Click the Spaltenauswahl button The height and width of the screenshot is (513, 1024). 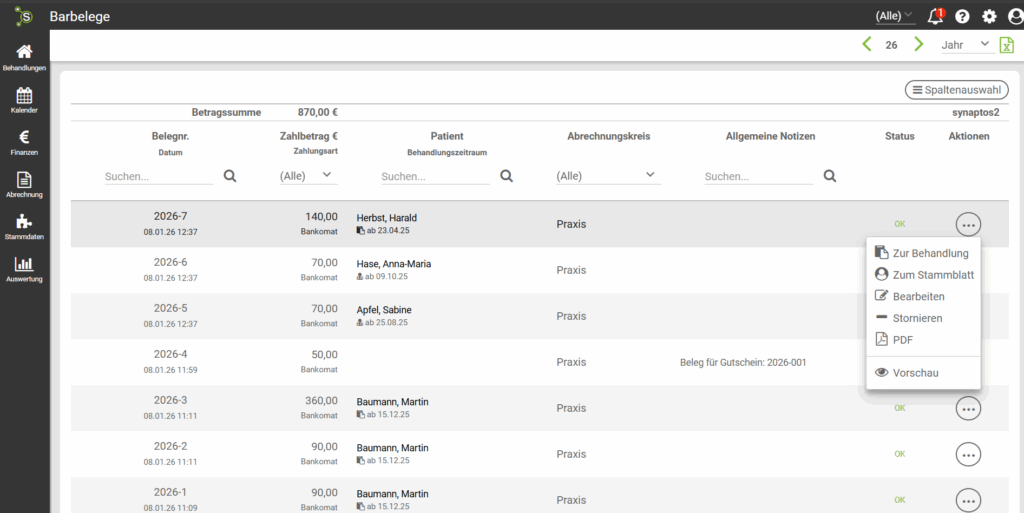click(956, 90)
